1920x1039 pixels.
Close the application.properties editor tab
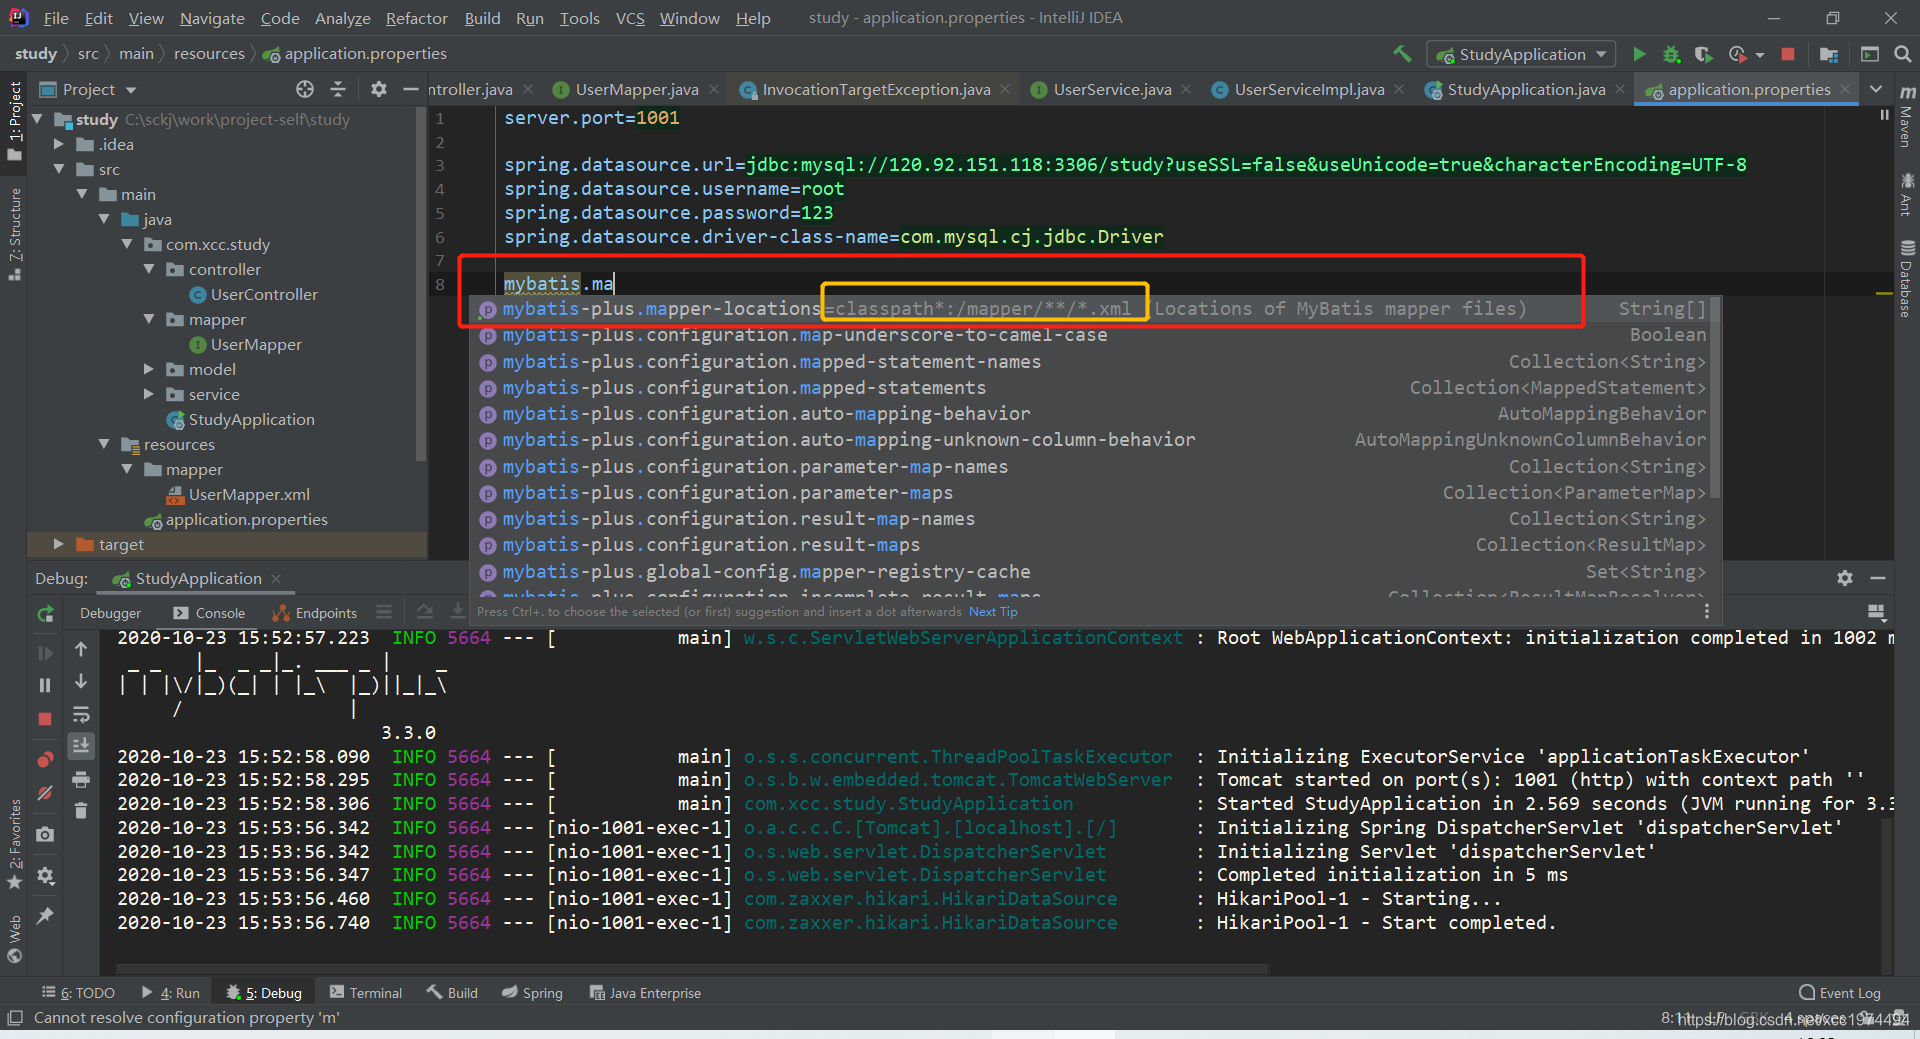(1846, 89)
